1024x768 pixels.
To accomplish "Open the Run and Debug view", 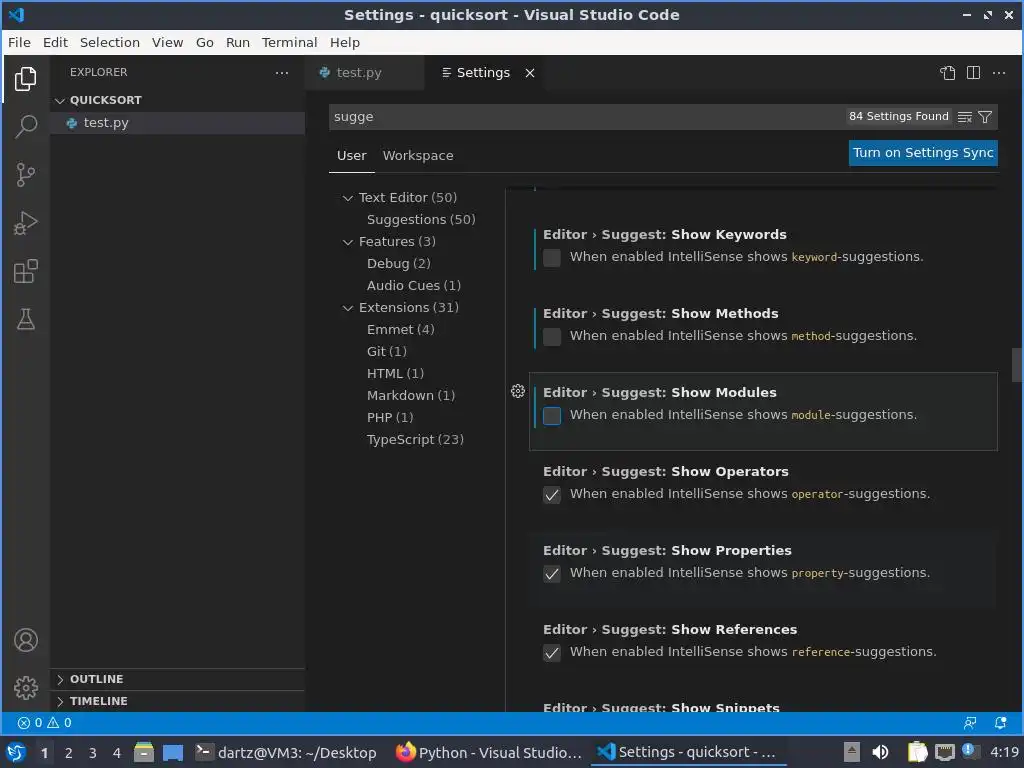I will pyautogui.click(x=25, y=223).
